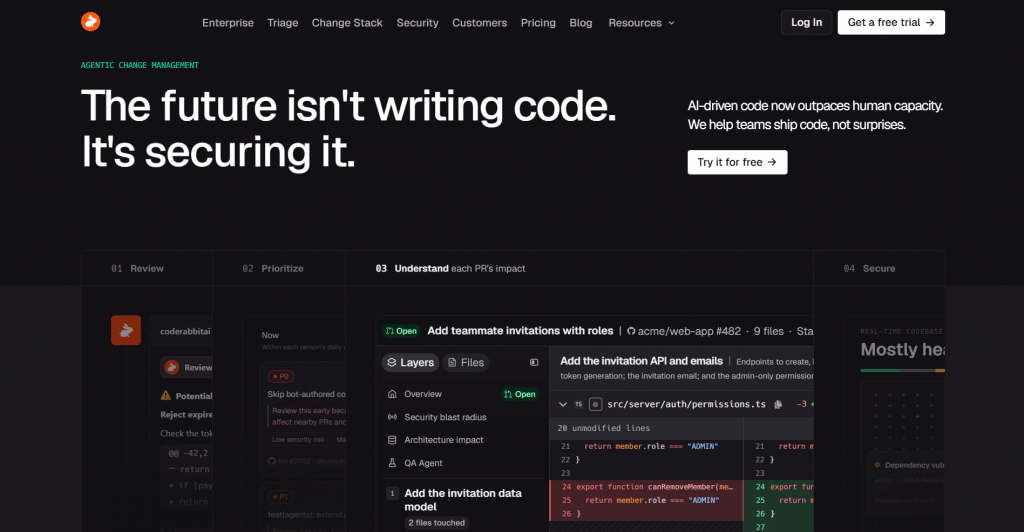Toggle the sidebar collapse icon next to Files
The image size is (1024, 532).
(x=534, y=362)
